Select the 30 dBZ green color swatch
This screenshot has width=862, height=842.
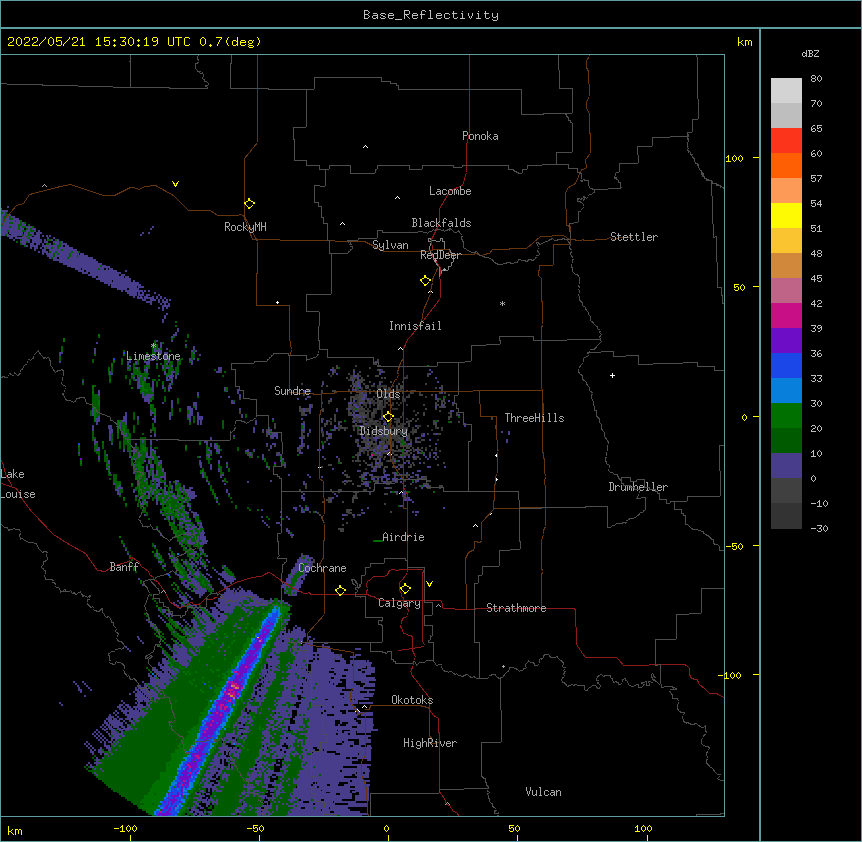[x=786, y=416]
